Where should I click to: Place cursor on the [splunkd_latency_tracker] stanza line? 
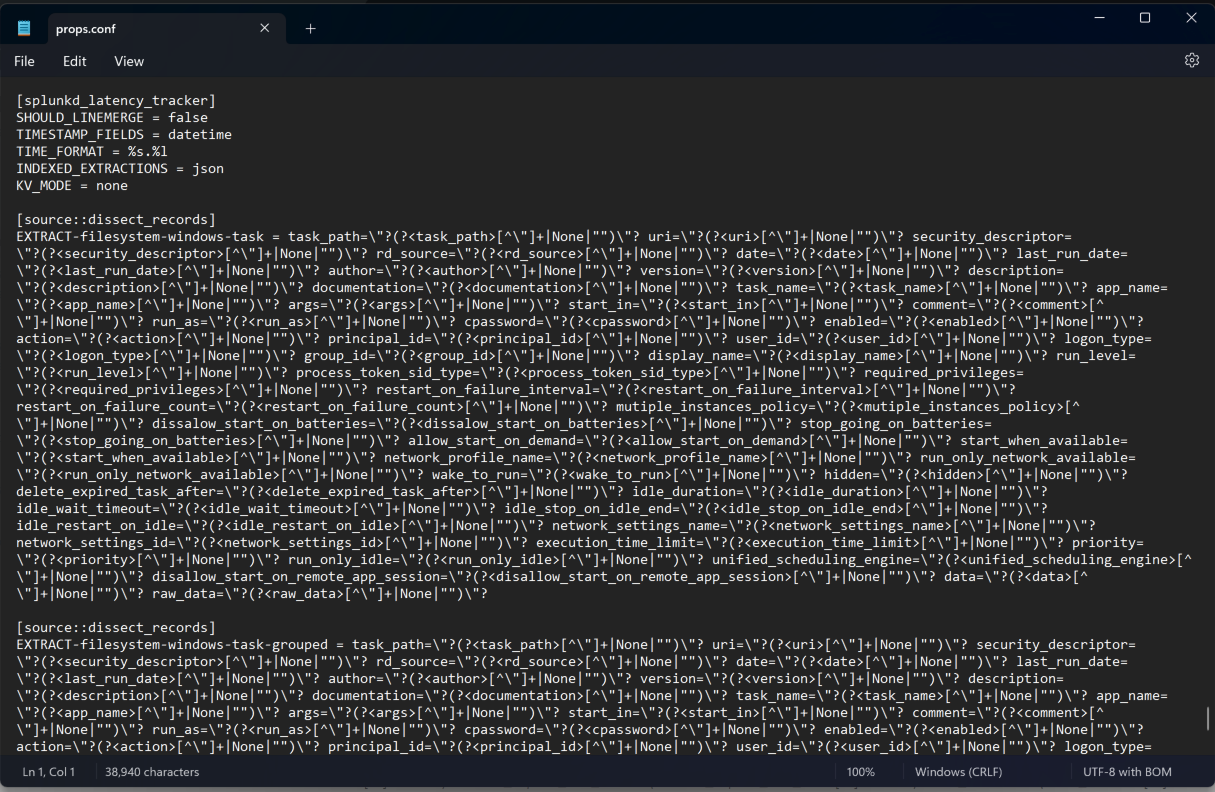116,101
